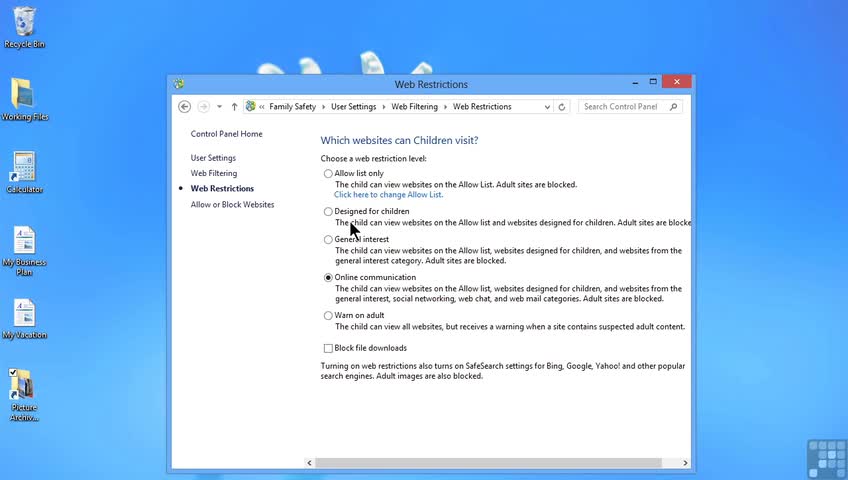Click here to change Allow List link

tap(388, 195)
